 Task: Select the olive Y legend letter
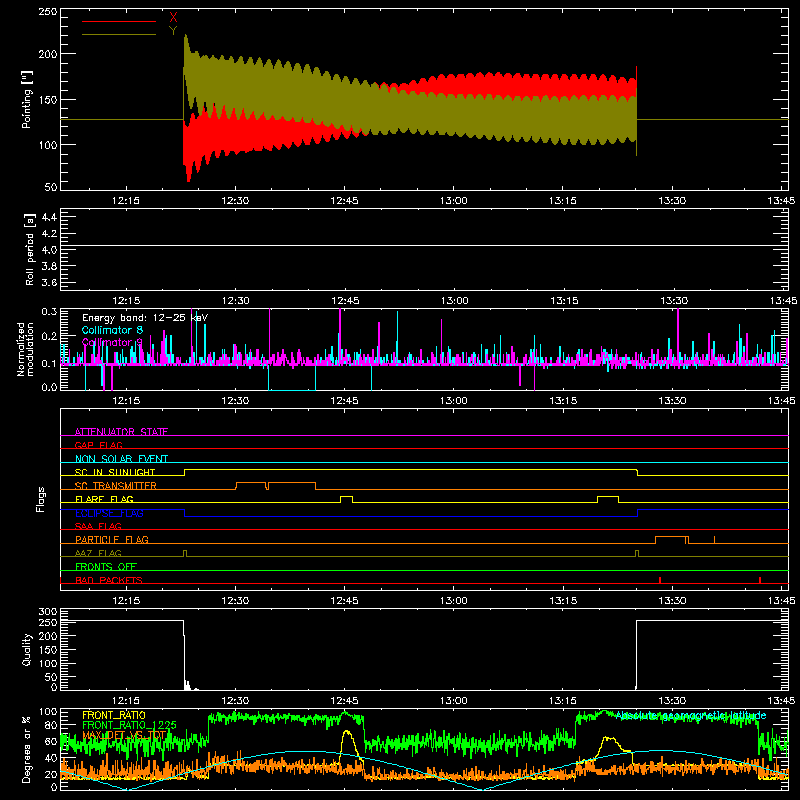173,31
